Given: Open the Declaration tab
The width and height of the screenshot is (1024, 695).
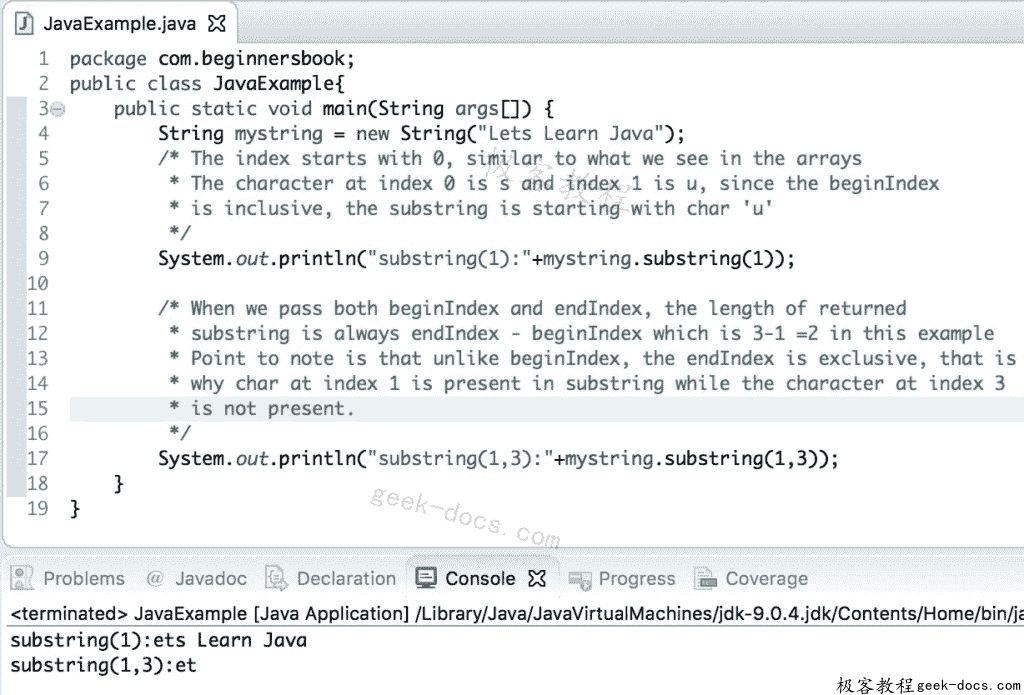Looking at the screenshot, I should 332,578.
